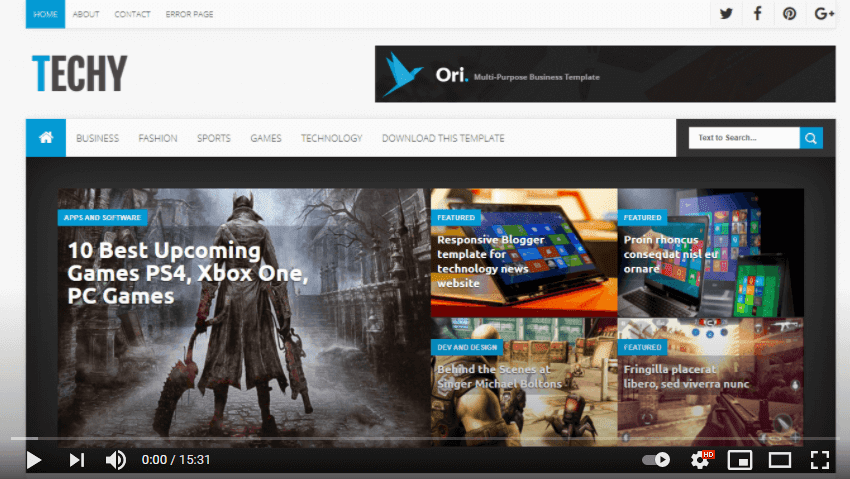Open video settings gear
The image size is (850, 479).
click(x=700, y=460)
